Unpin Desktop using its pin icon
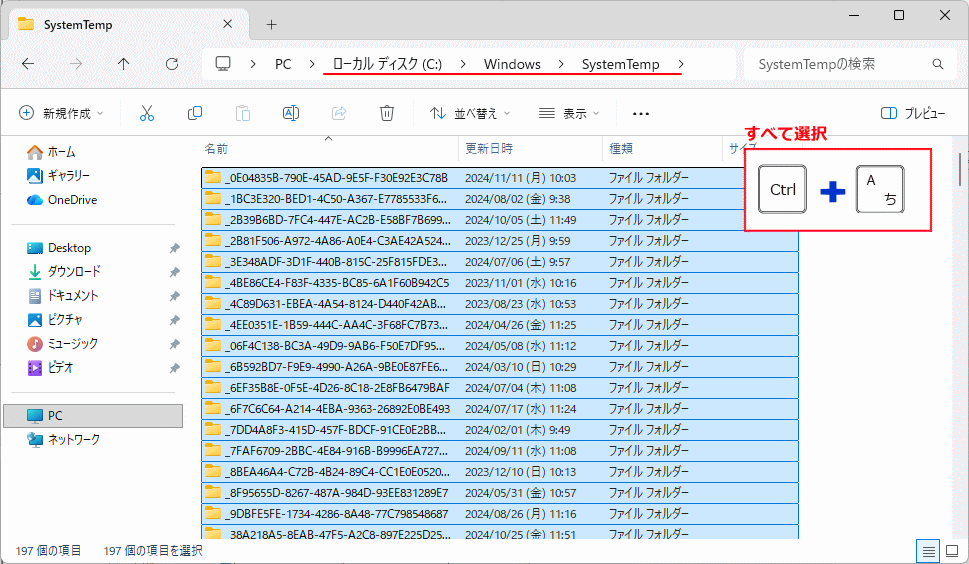 174,248
